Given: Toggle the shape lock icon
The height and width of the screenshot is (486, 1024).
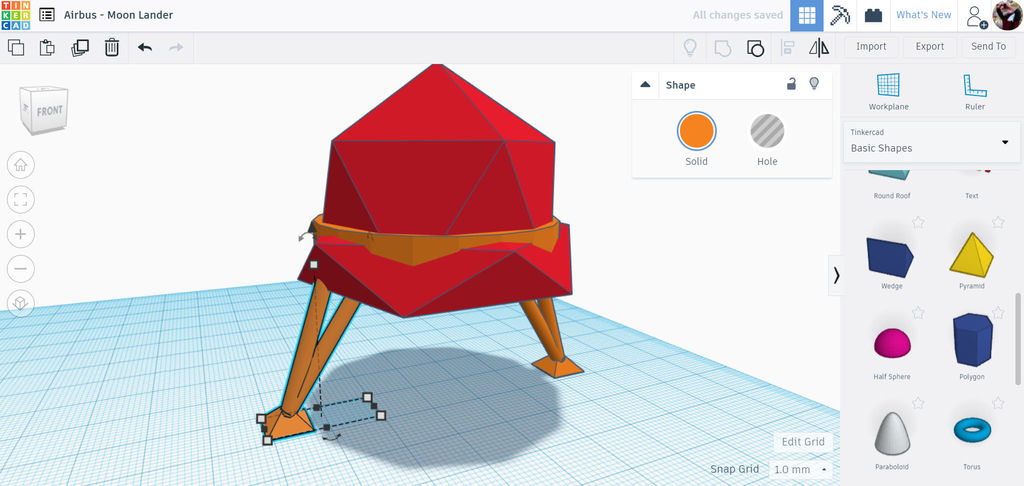Looking at the screenshot, I should [x=791, y=84].
